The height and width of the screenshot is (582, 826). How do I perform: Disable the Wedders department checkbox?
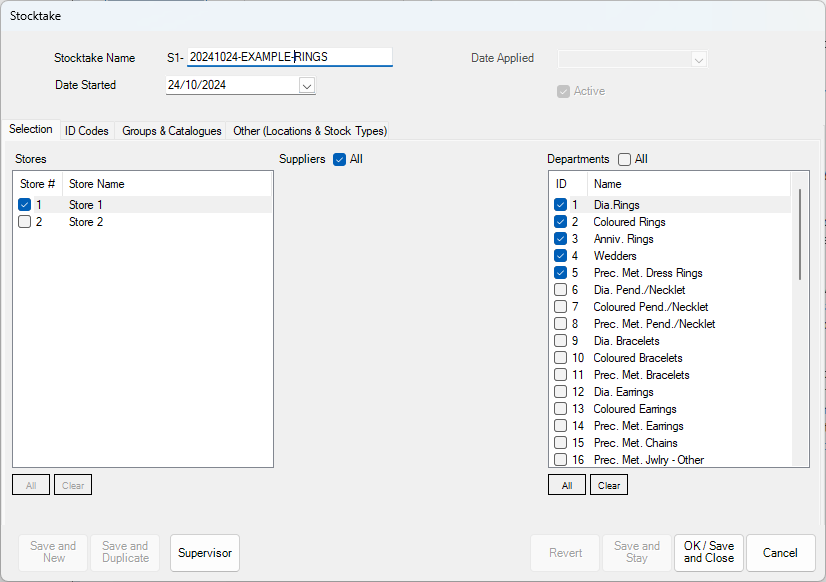pyautogui.click(x=561, y=256)
